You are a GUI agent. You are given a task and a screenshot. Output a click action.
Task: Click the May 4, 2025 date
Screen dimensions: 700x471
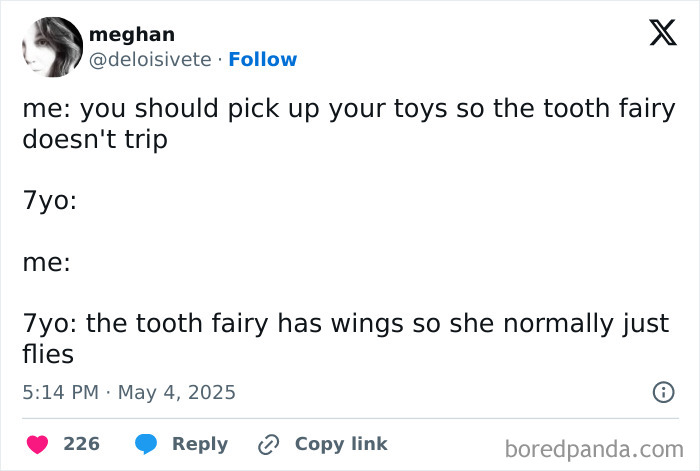(x=176, y=392)
